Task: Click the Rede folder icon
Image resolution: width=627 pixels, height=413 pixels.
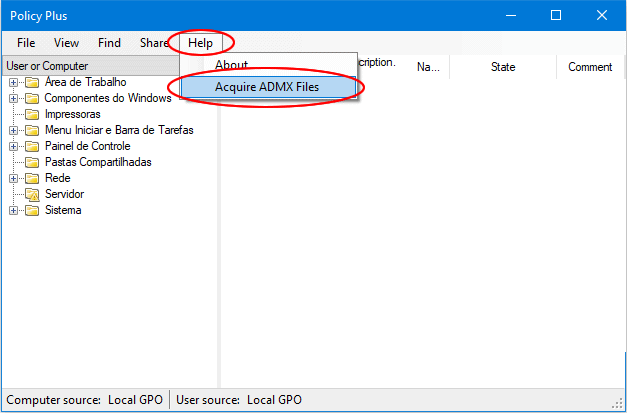Action: point(32,178)
